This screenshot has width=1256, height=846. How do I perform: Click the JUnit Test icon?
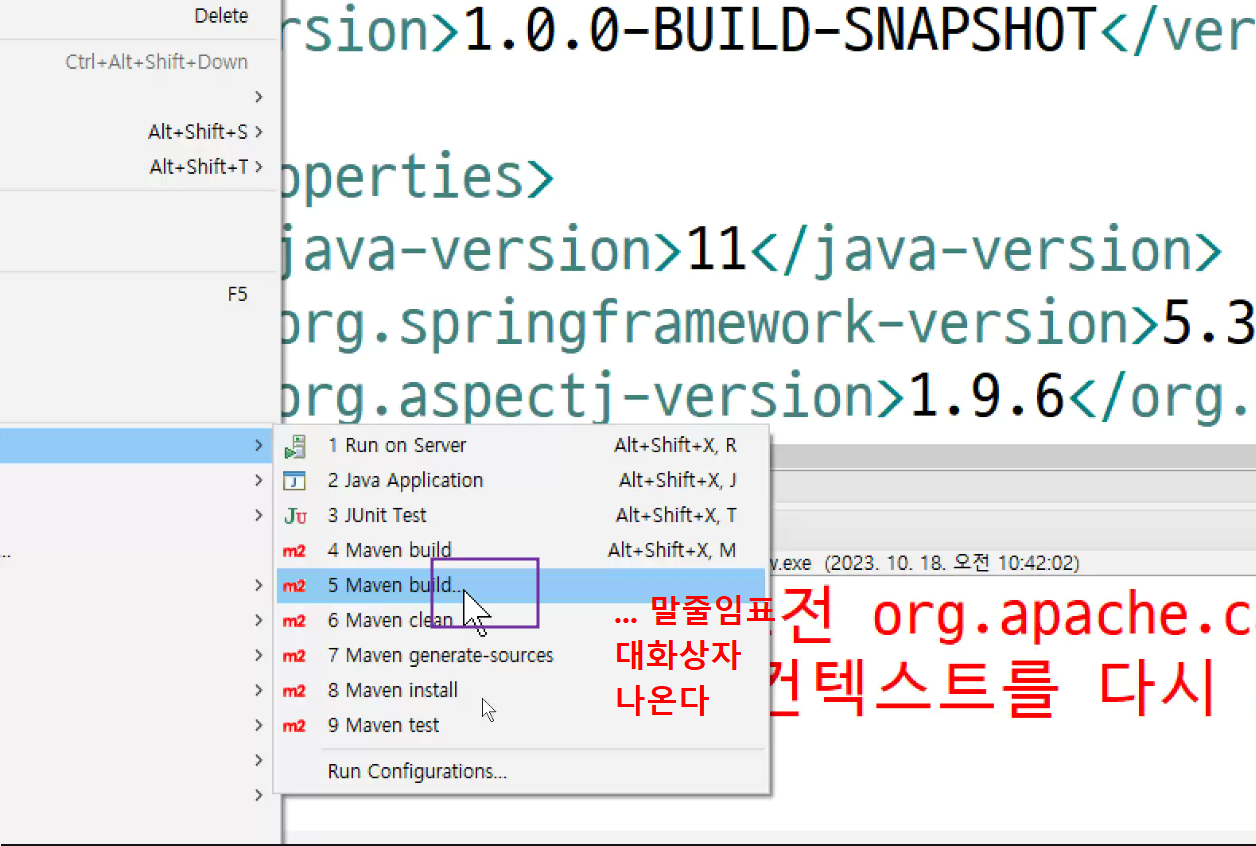[x=294, y=516]
